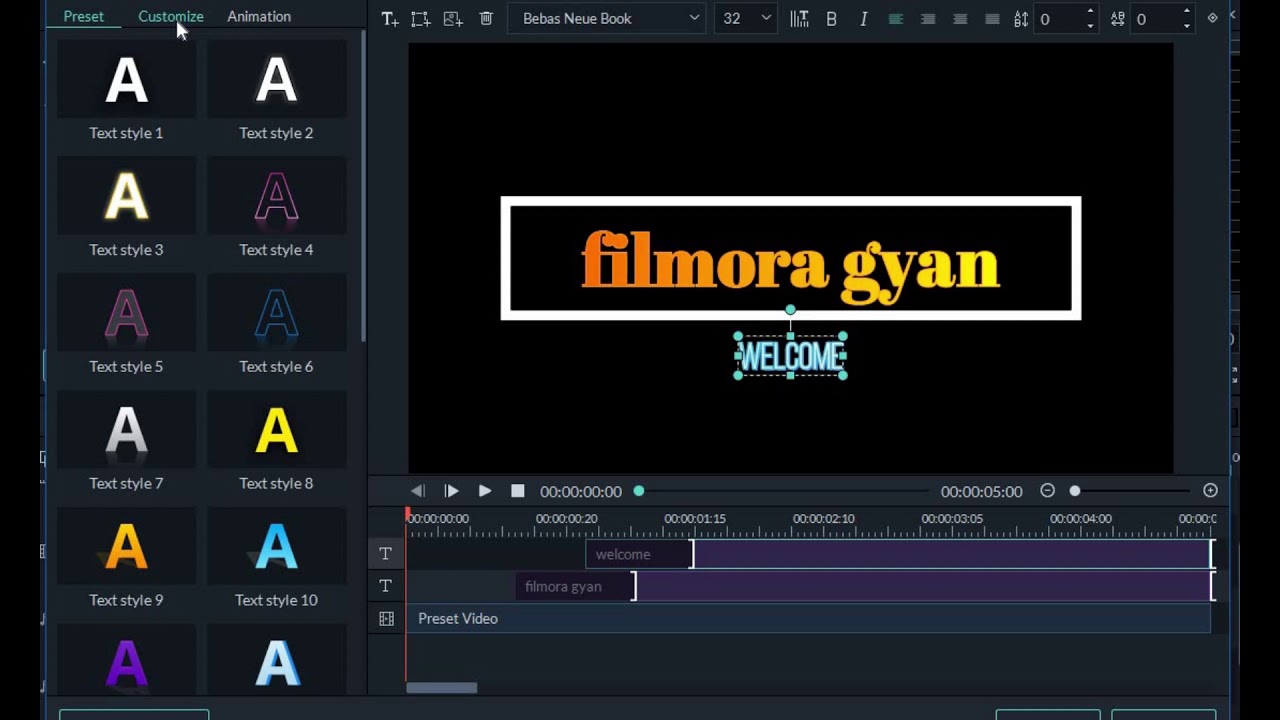Click the timeline horizontal scrollbar

pyautogui.click(x=441, y=687)
